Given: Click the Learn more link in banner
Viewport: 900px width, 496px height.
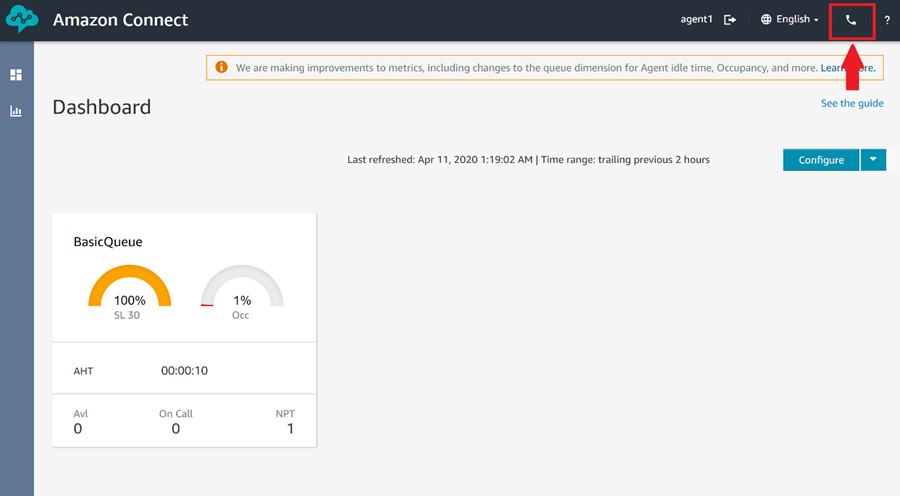Looking at the screenshot, I should (848, 68).
